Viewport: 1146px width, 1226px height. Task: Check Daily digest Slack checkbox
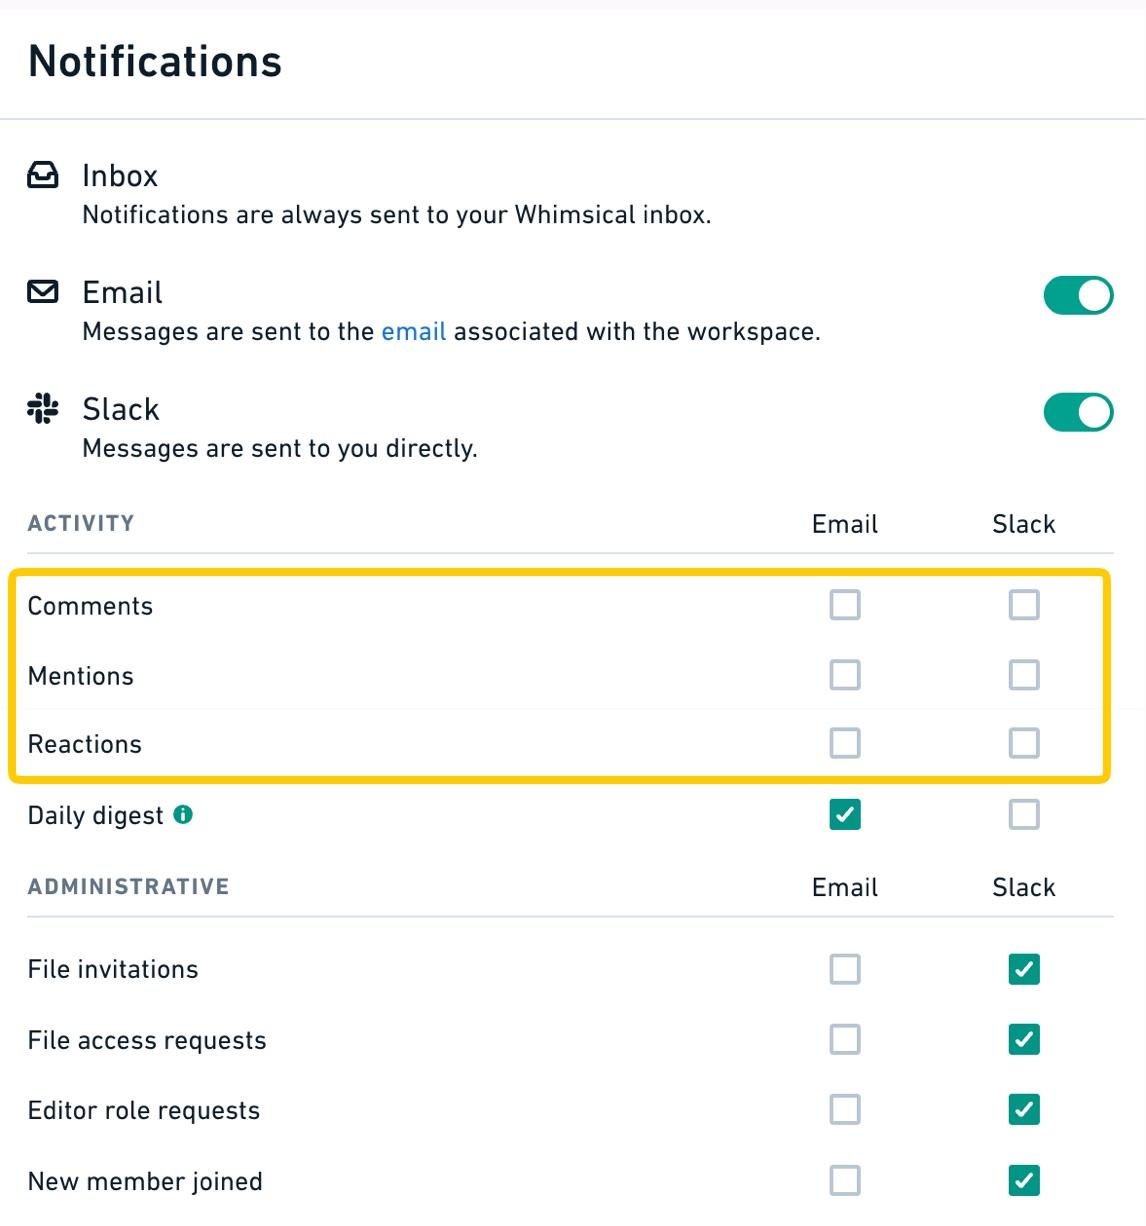click(x=1024, y=815)
